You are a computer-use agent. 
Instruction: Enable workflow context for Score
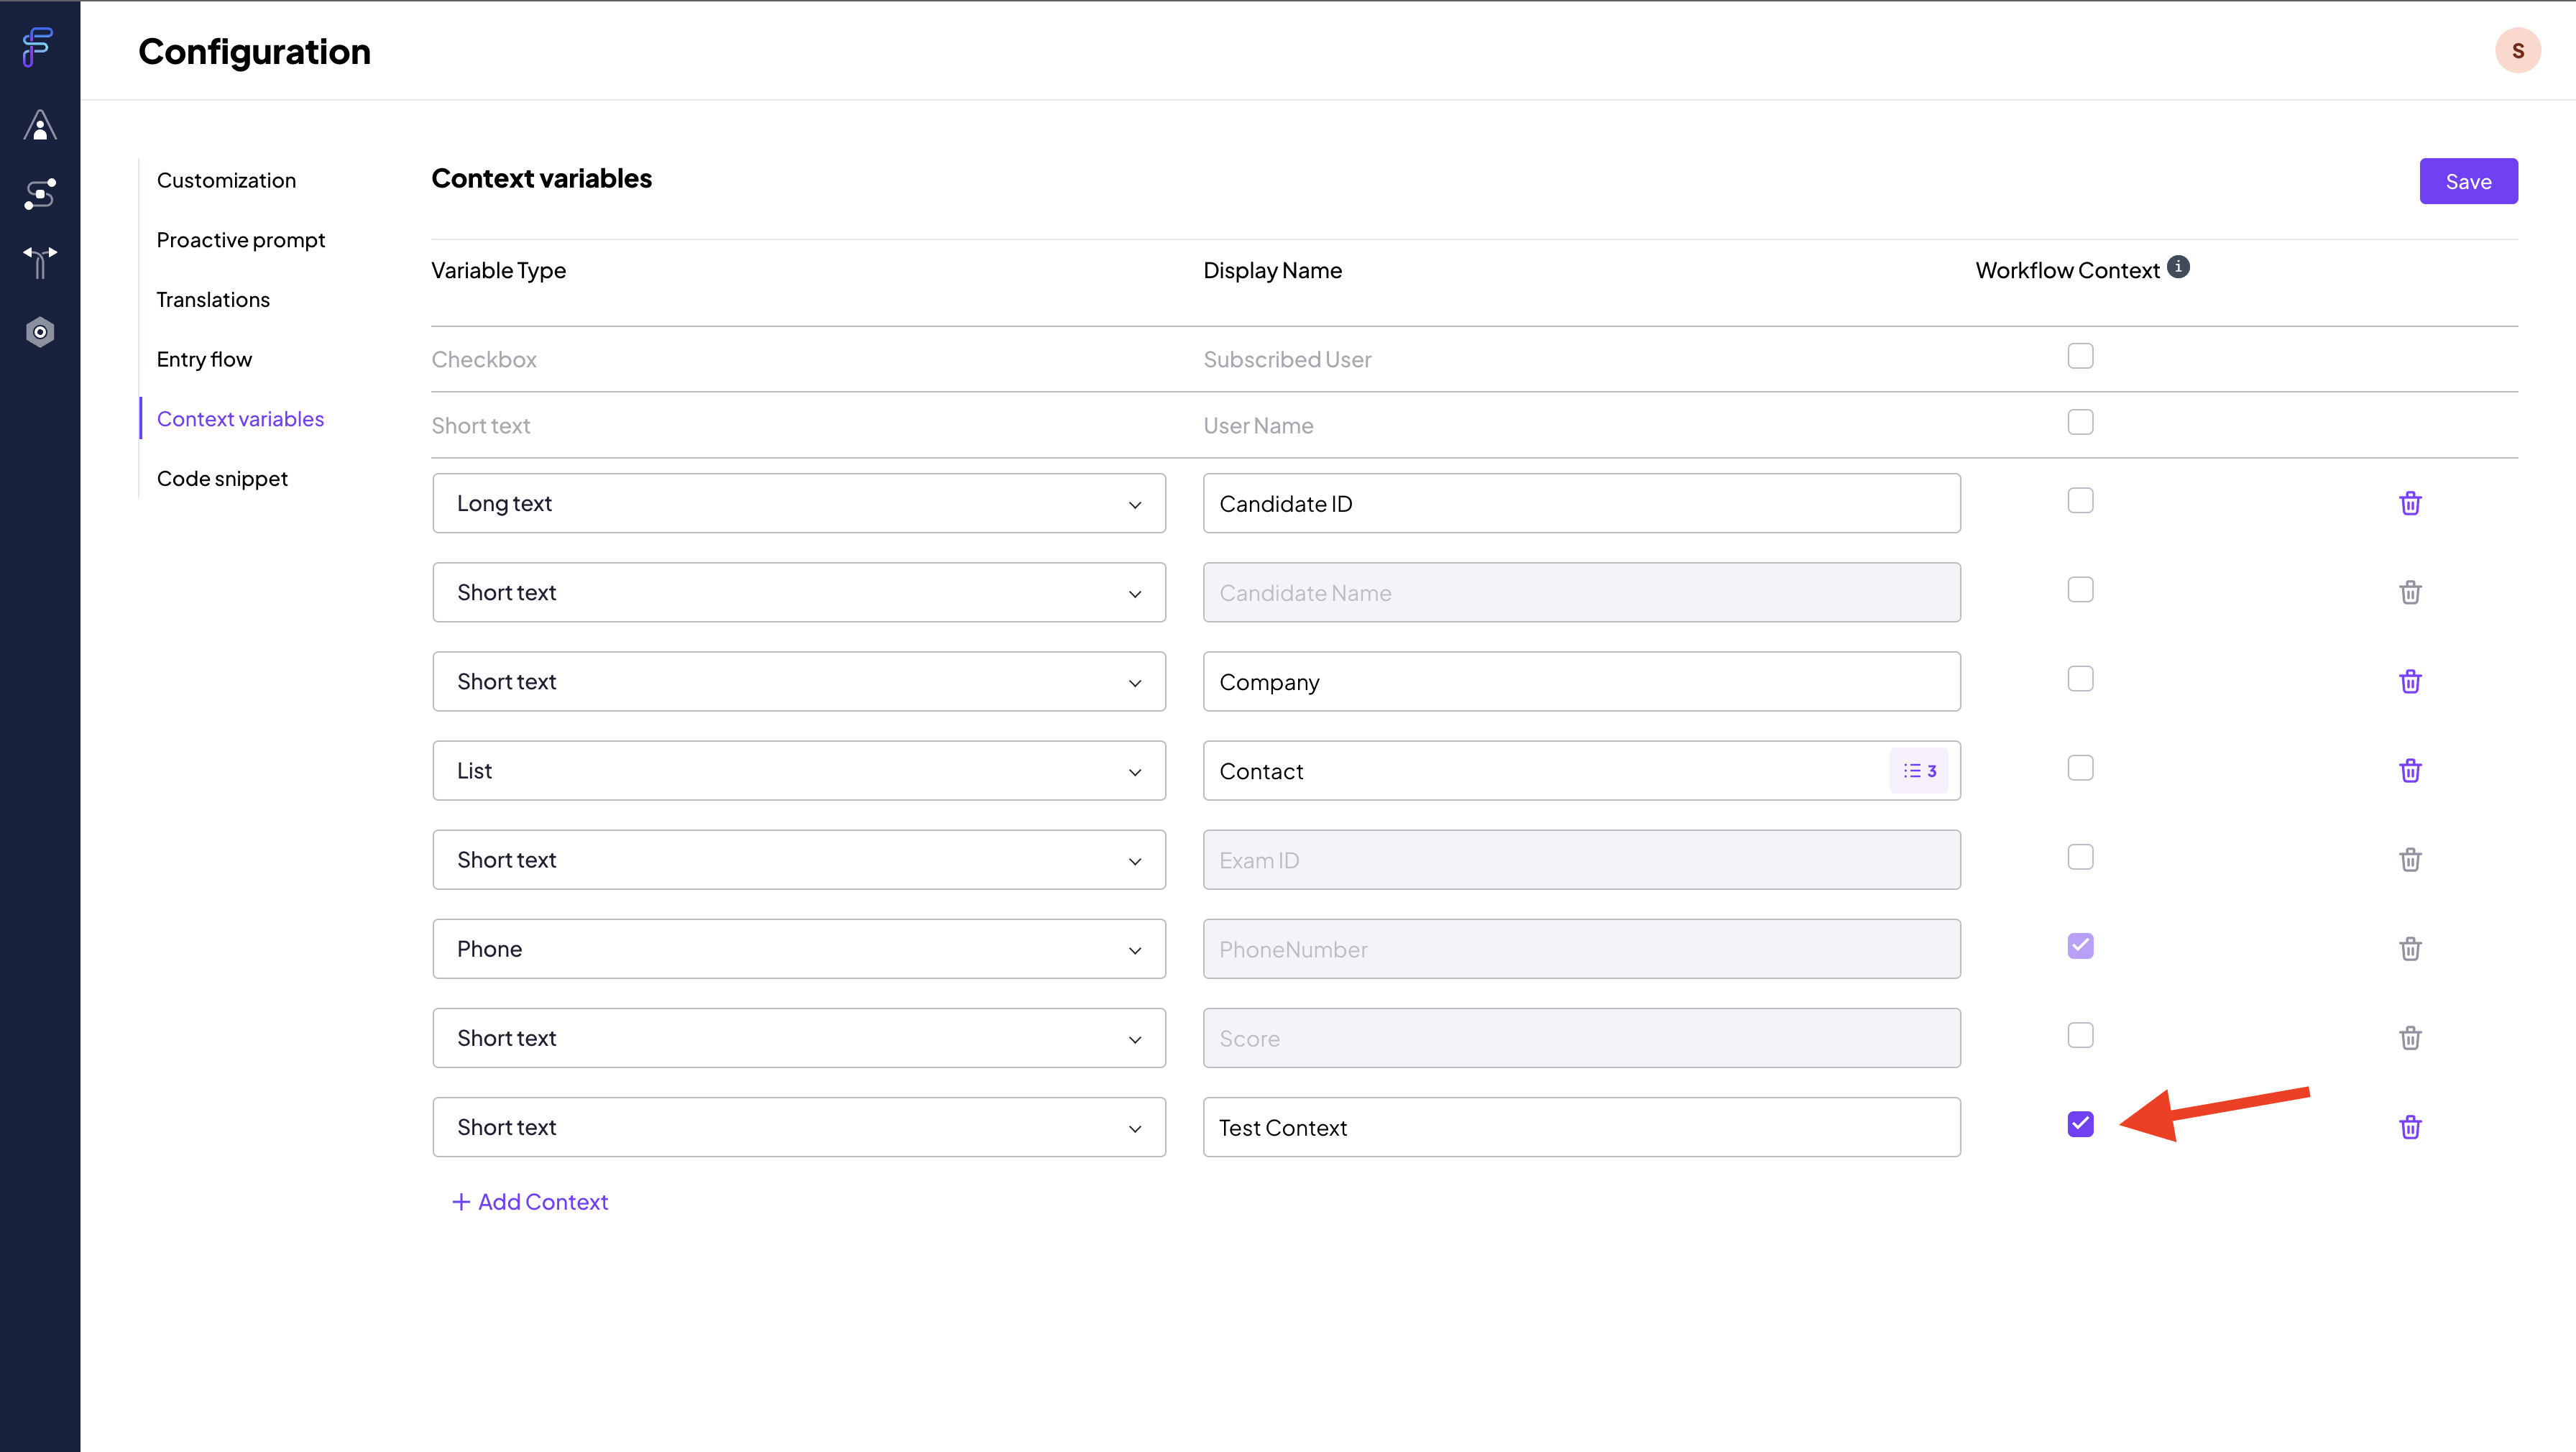(x=2080, y=1034)
